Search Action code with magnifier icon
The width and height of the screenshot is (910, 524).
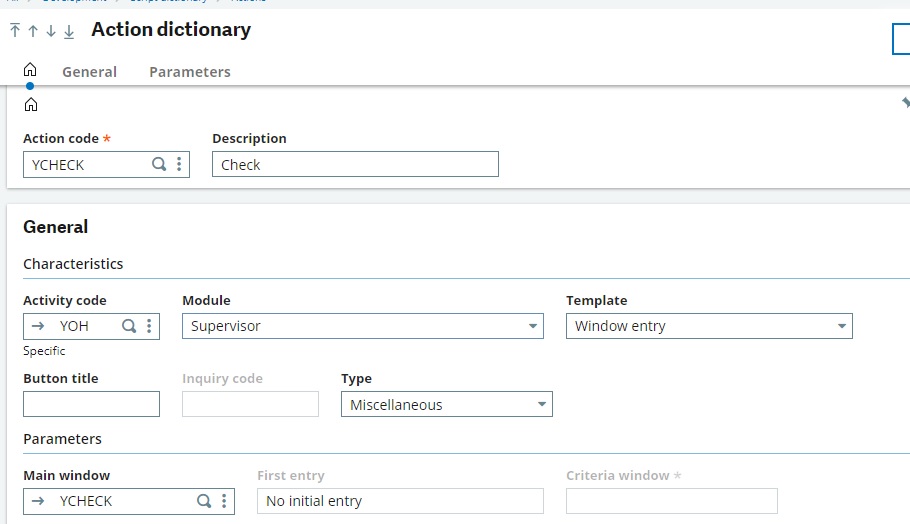click(158, 164)
